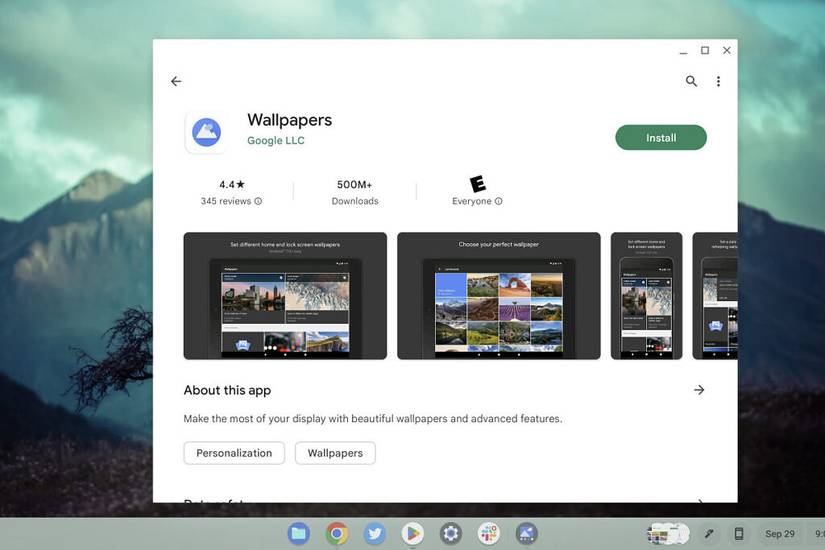Open the third phone screenshot thumbnail
The width and height of the screenshot is (825, 550).
(647, 296)
